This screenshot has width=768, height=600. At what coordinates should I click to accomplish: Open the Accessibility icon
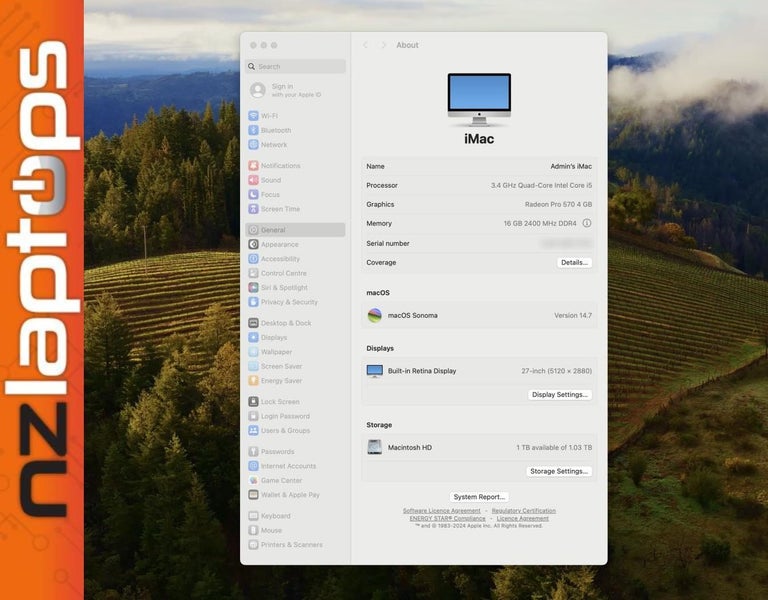coord(253,259)
